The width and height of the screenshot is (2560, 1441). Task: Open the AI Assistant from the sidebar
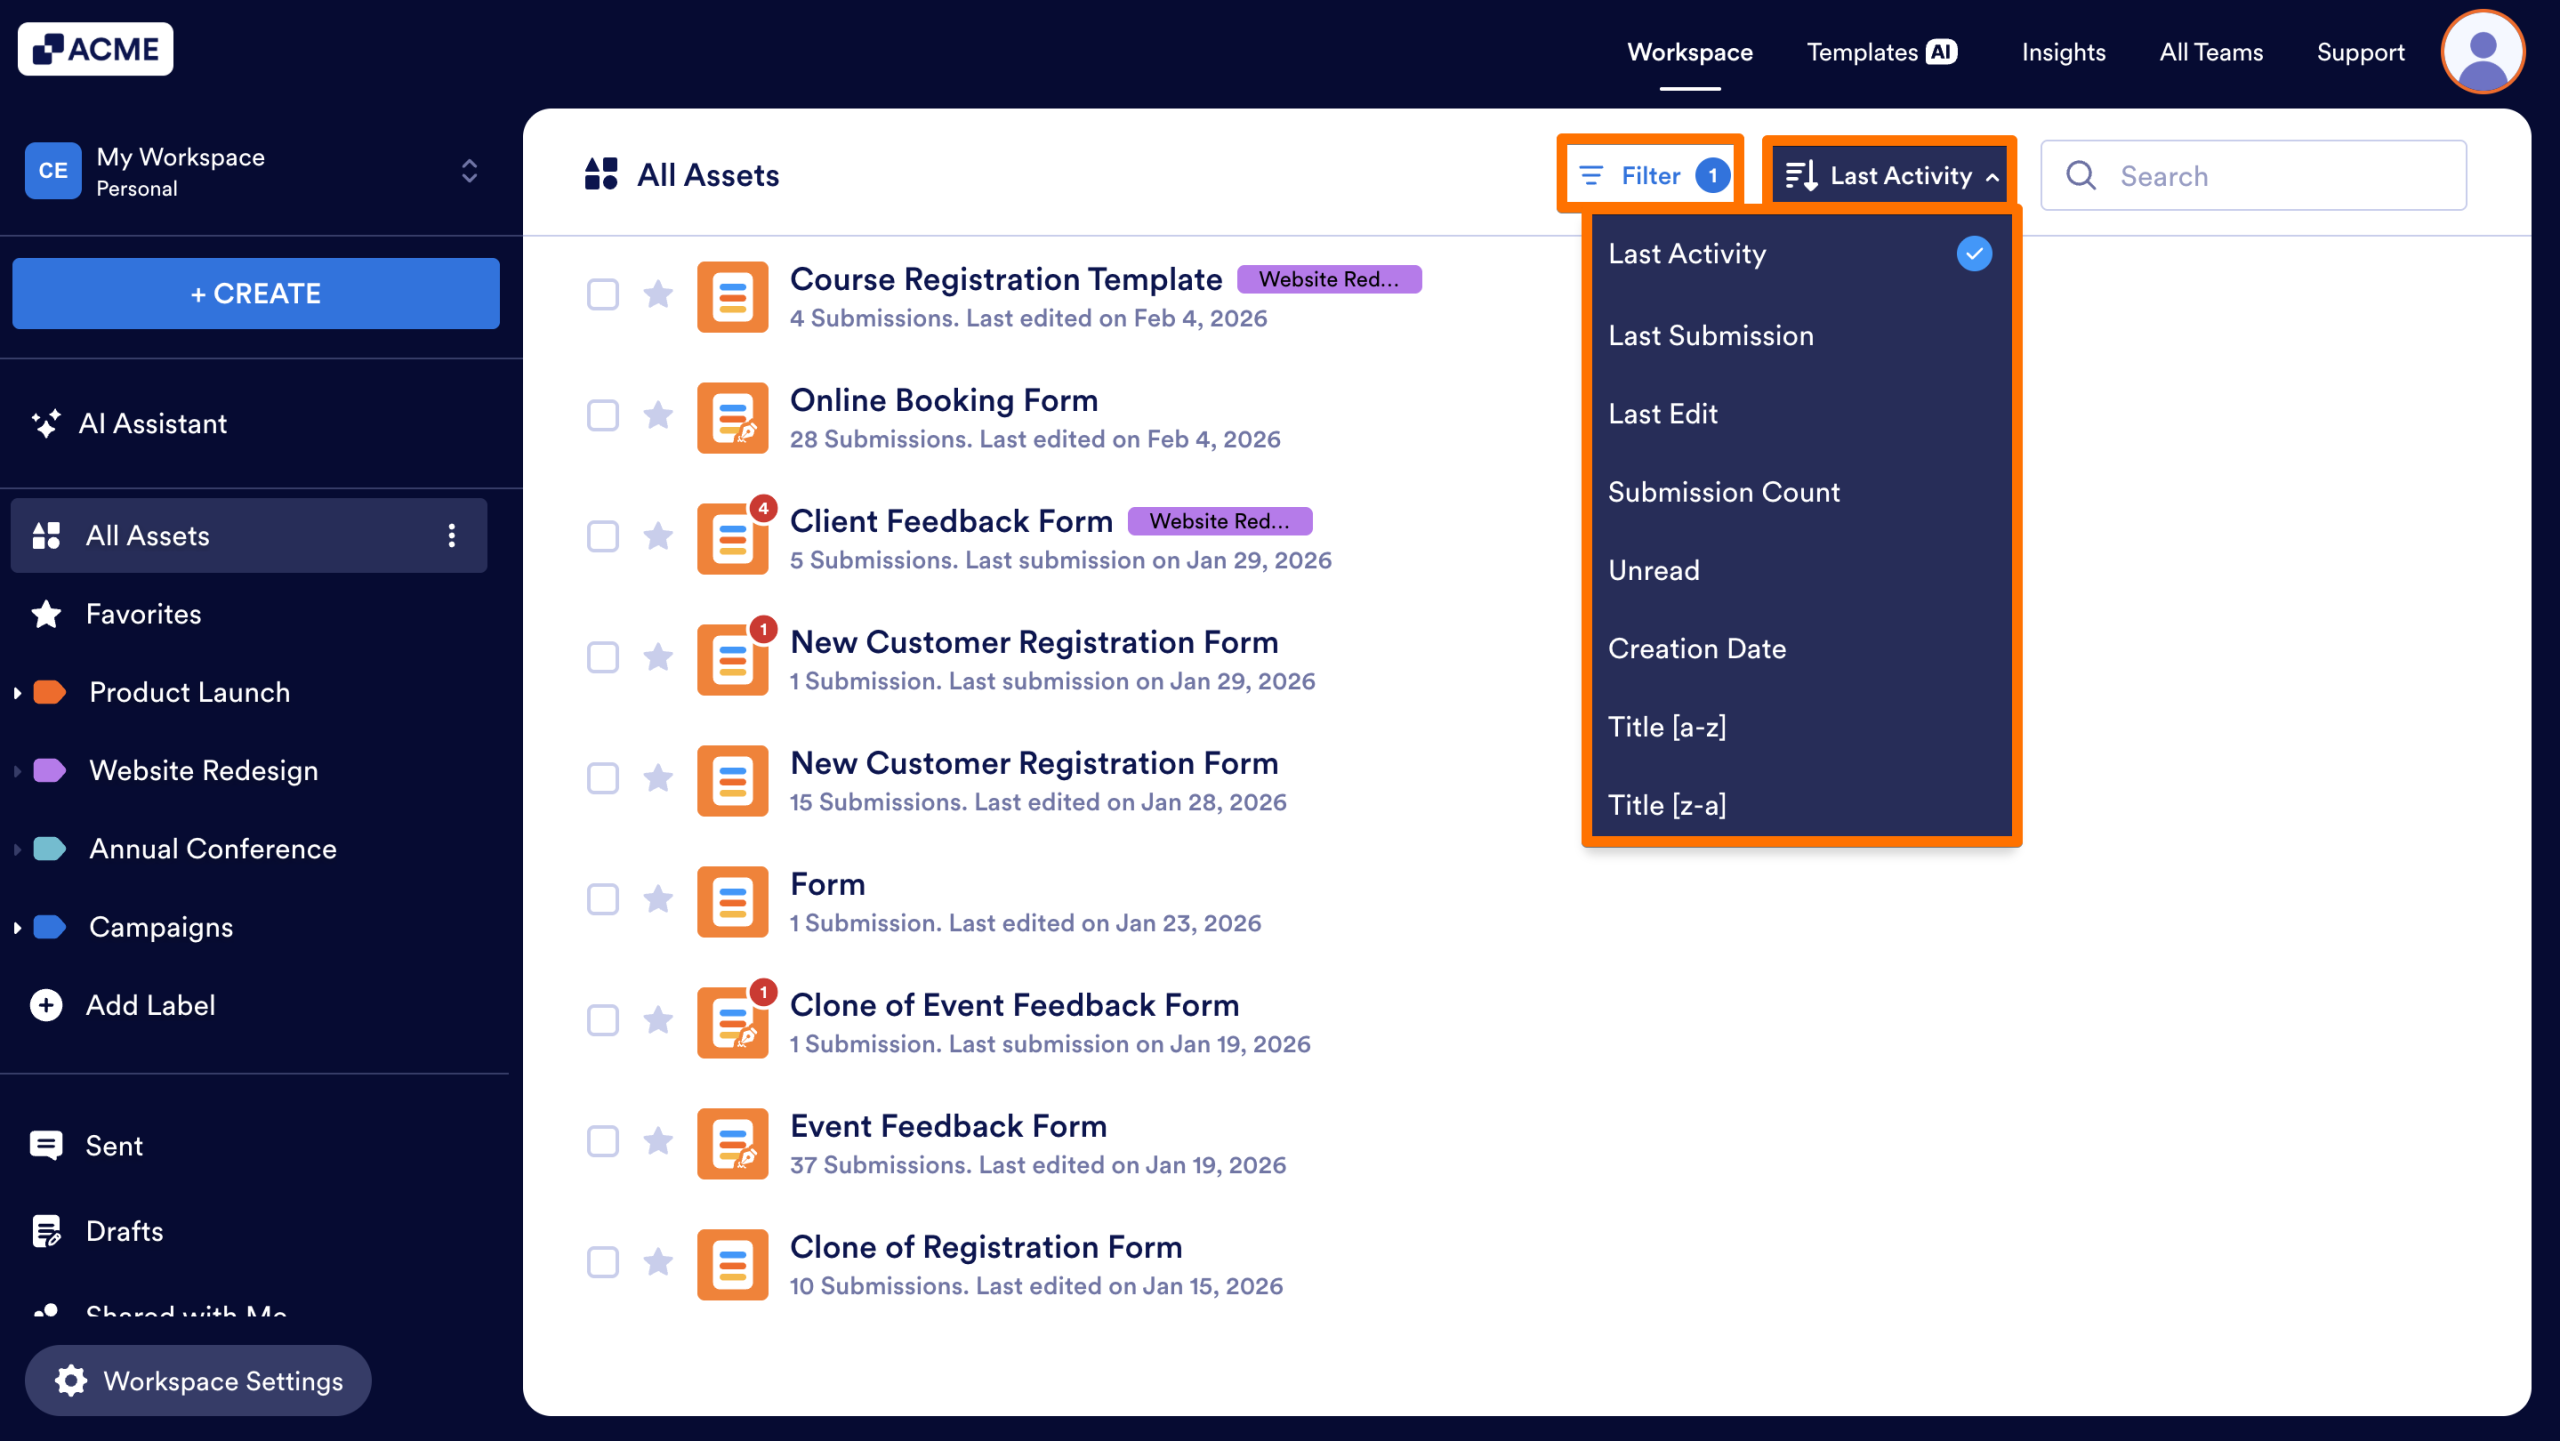153,423
